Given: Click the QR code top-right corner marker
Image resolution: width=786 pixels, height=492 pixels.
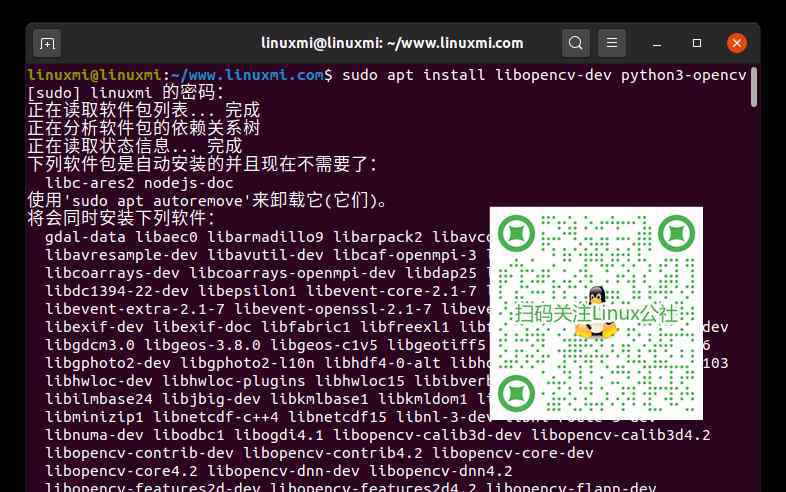Looking at the screenshot, I should (676, 235).
